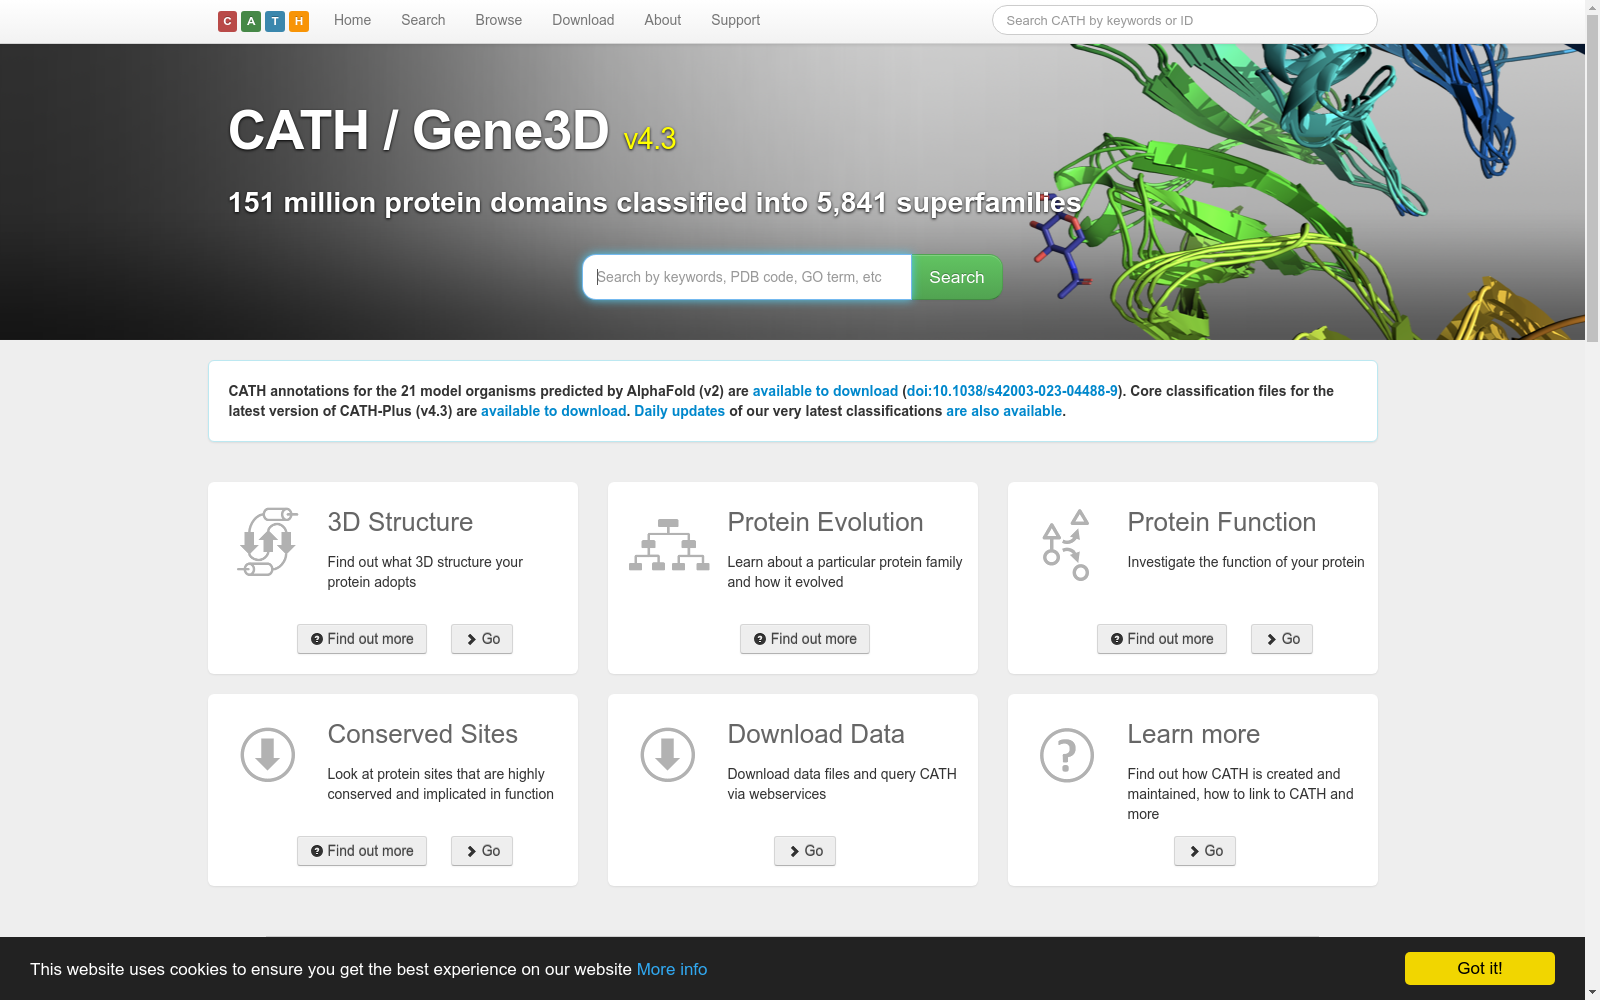Open the Daily updates link
The height and width of the screenshot is (1000, 1600).
click(x=679, y=411)
